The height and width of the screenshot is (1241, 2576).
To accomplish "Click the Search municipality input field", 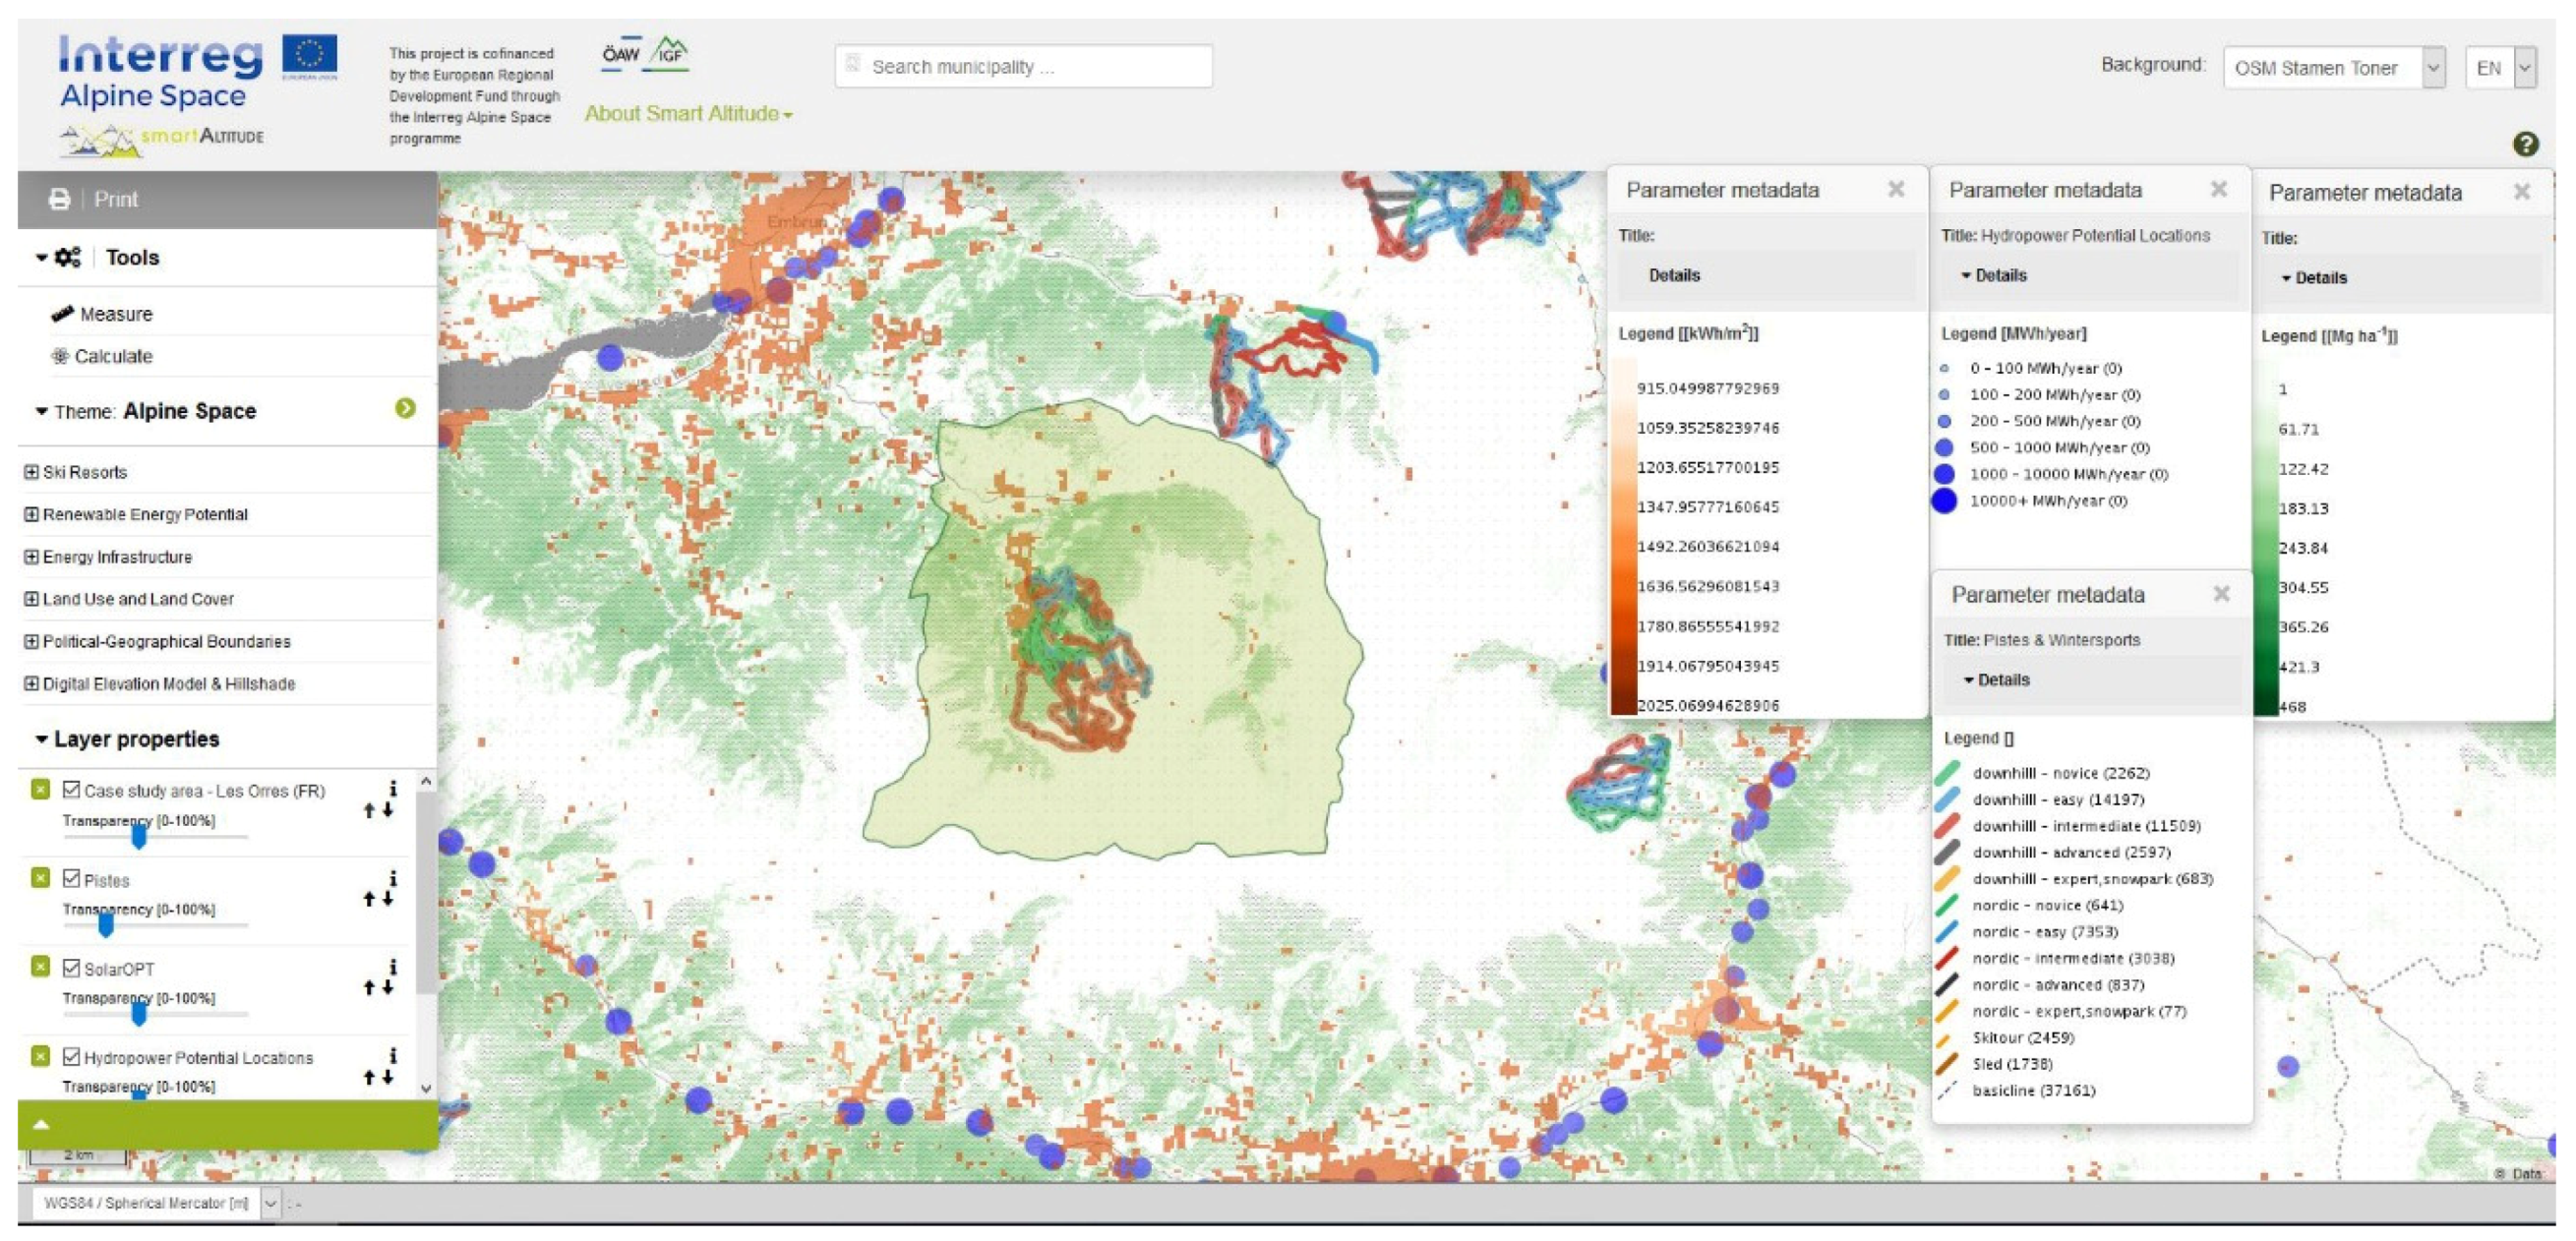I will 1025,67.
